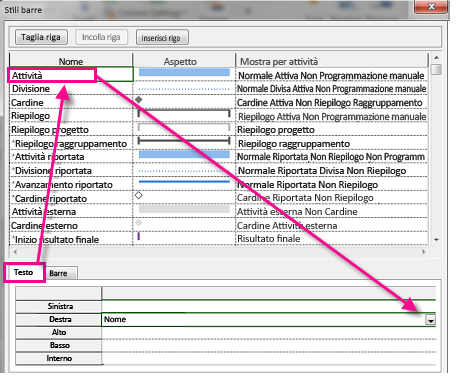
Task: Select the *Divisione riportata name cell
Action: (71, 171)
